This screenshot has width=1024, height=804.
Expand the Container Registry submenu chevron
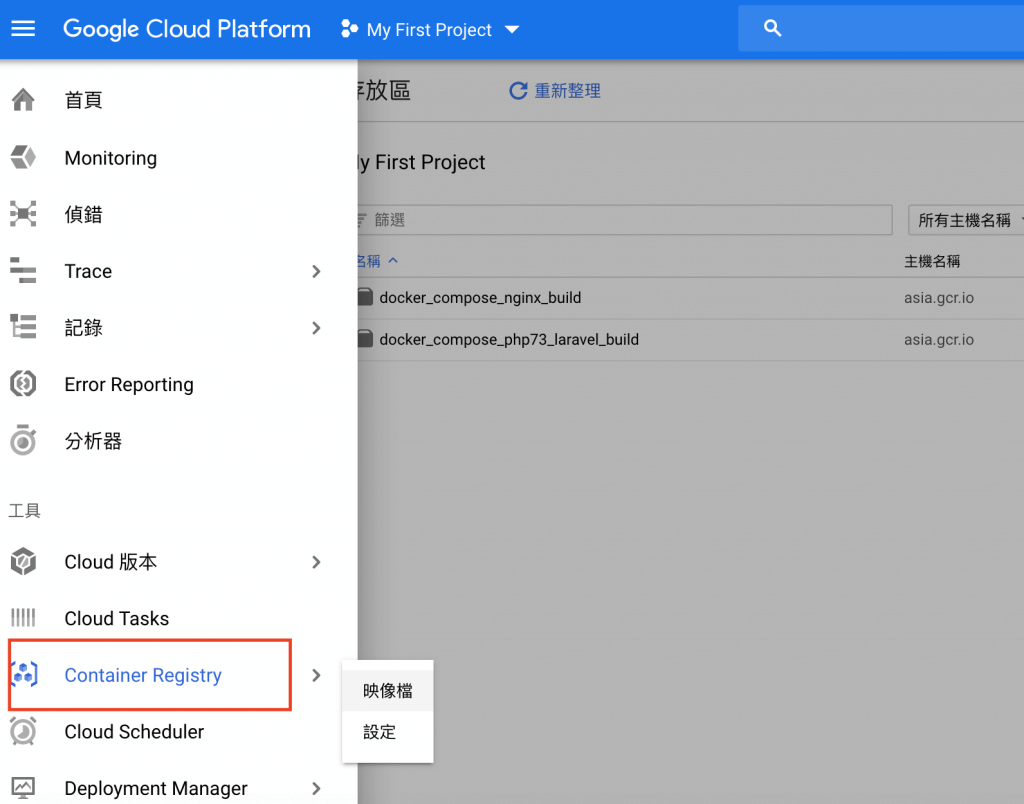point(316,675)
